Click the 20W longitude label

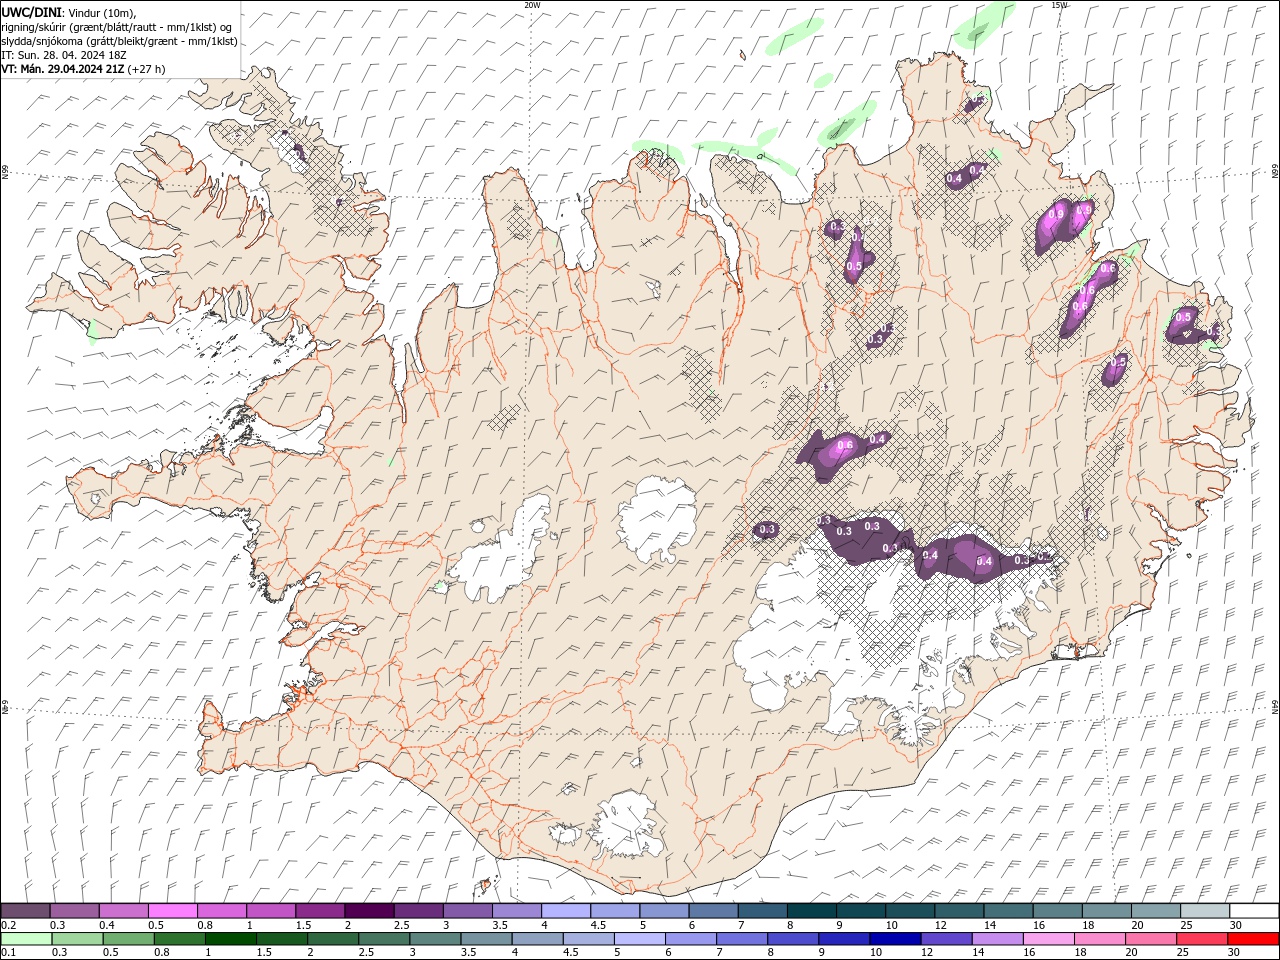(x=532, y=5)
